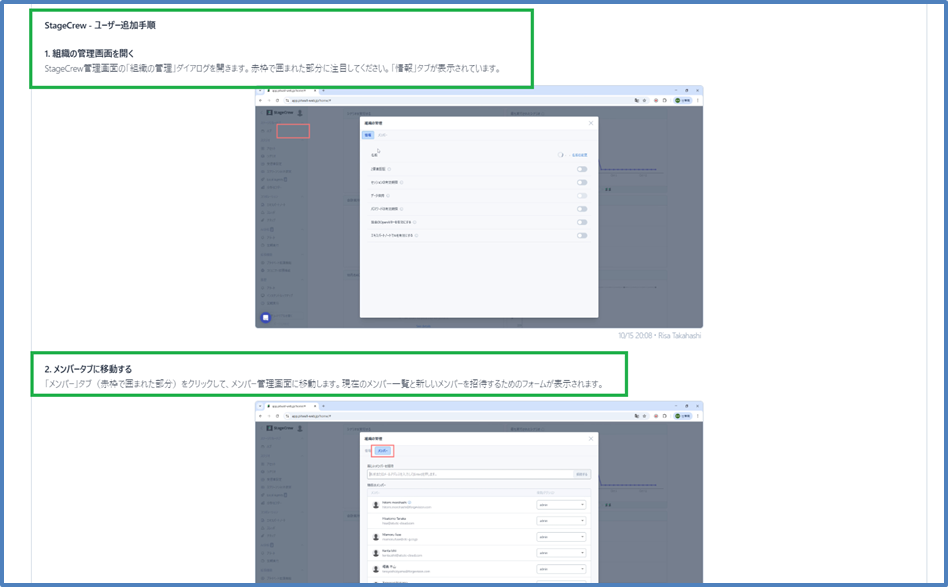Click Hisatomo Tanaka name in member list
The width and height of the screenshot is (948, 587).
(x=394, y=518)
